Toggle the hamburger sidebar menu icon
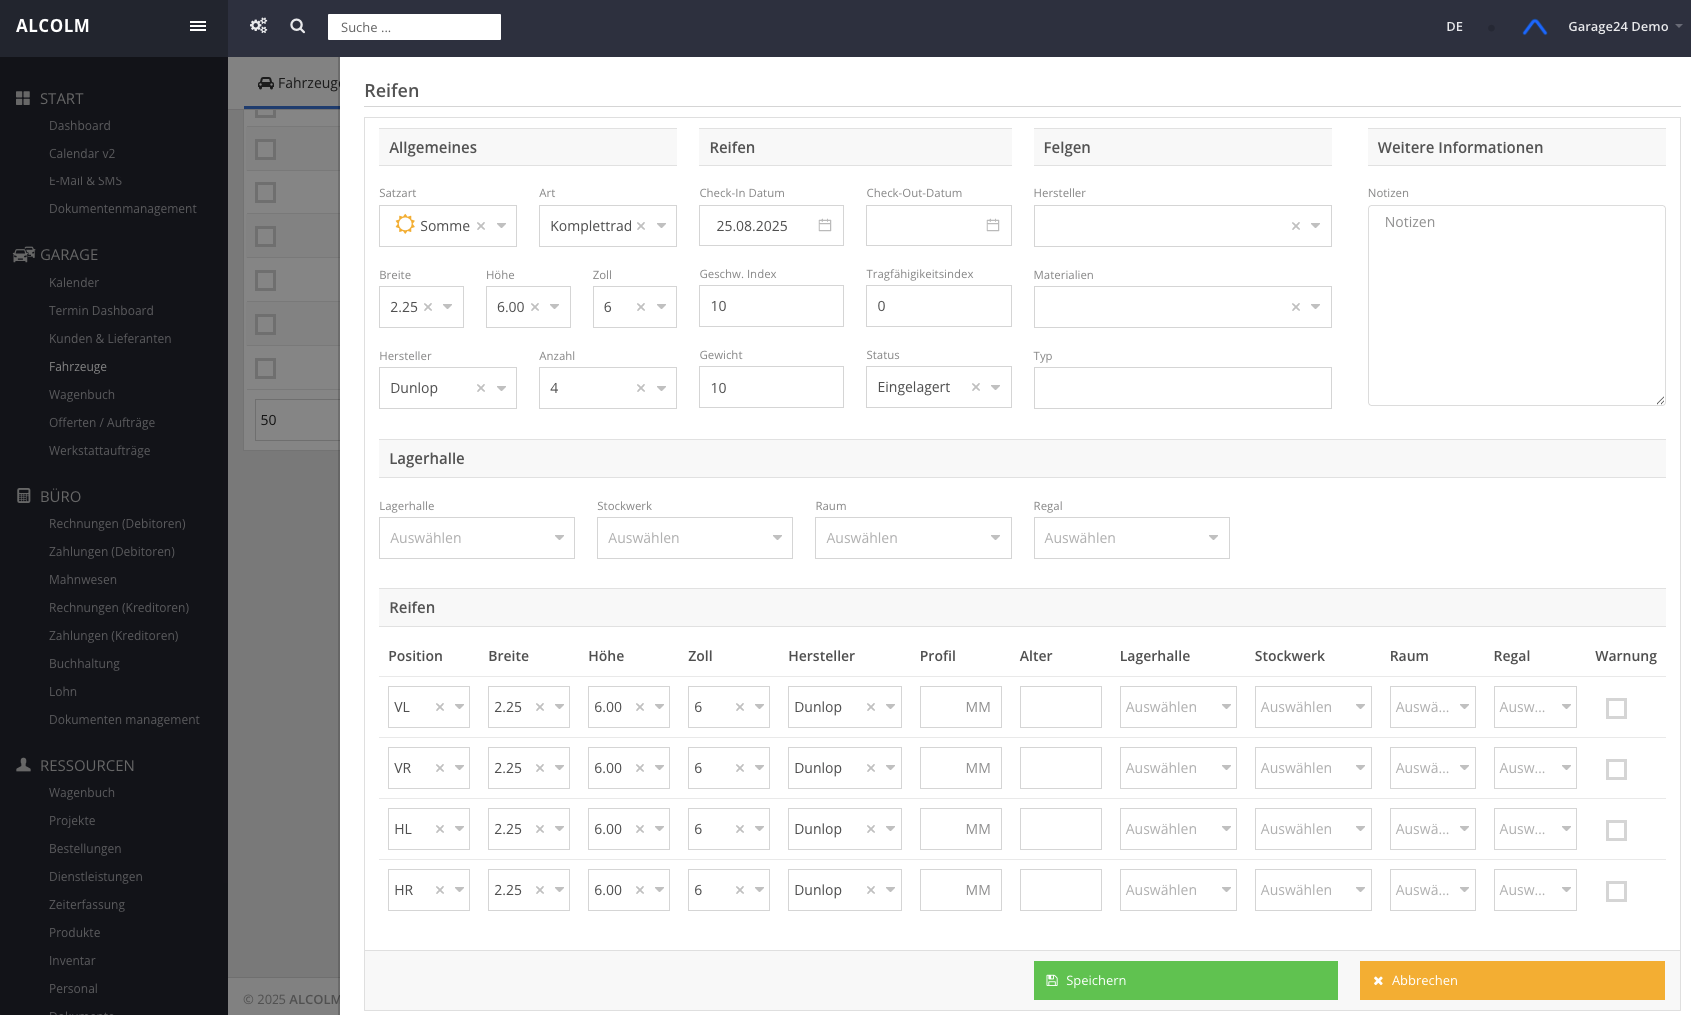 [198, 26]
